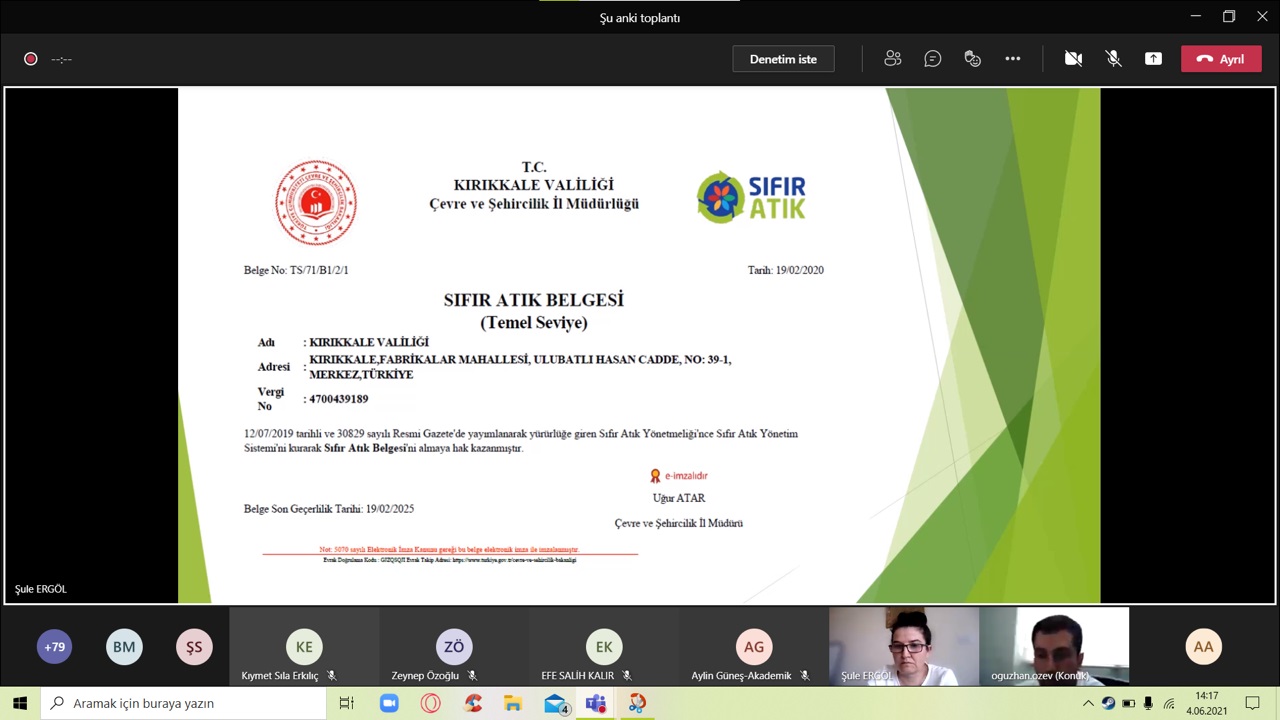Click Şule ERGÖL presenter name label
Image resolution: width=1280 pixels, height=720 pixels.
click(41, 589)
